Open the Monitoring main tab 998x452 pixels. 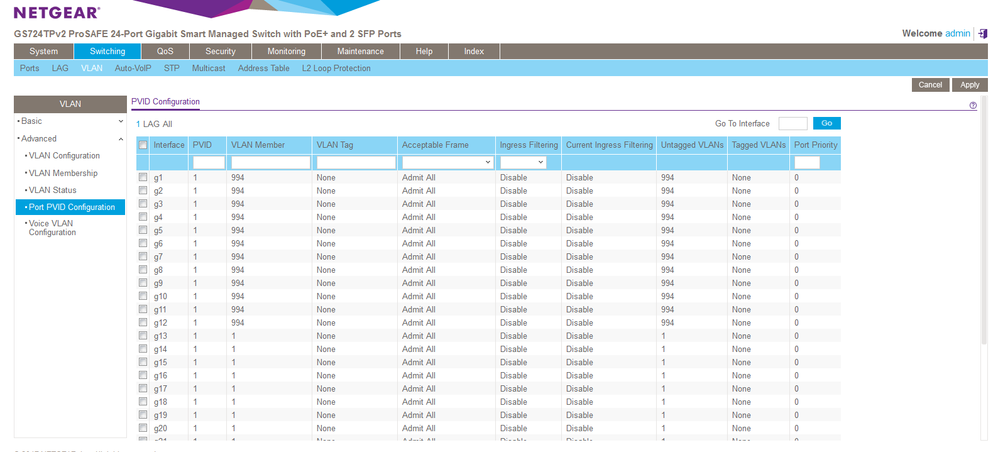286,51
